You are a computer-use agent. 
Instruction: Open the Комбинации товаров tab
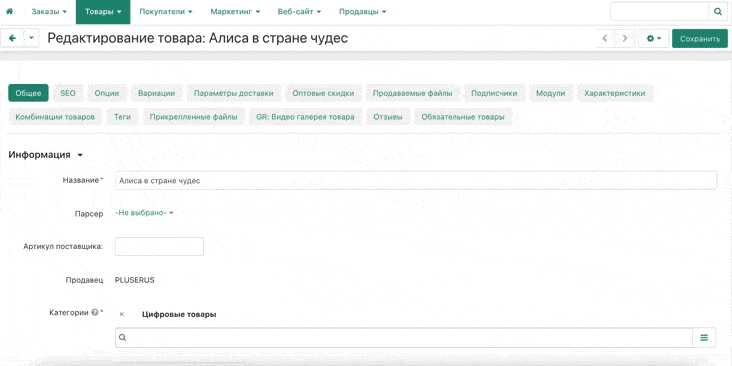[x=55, y=117]
